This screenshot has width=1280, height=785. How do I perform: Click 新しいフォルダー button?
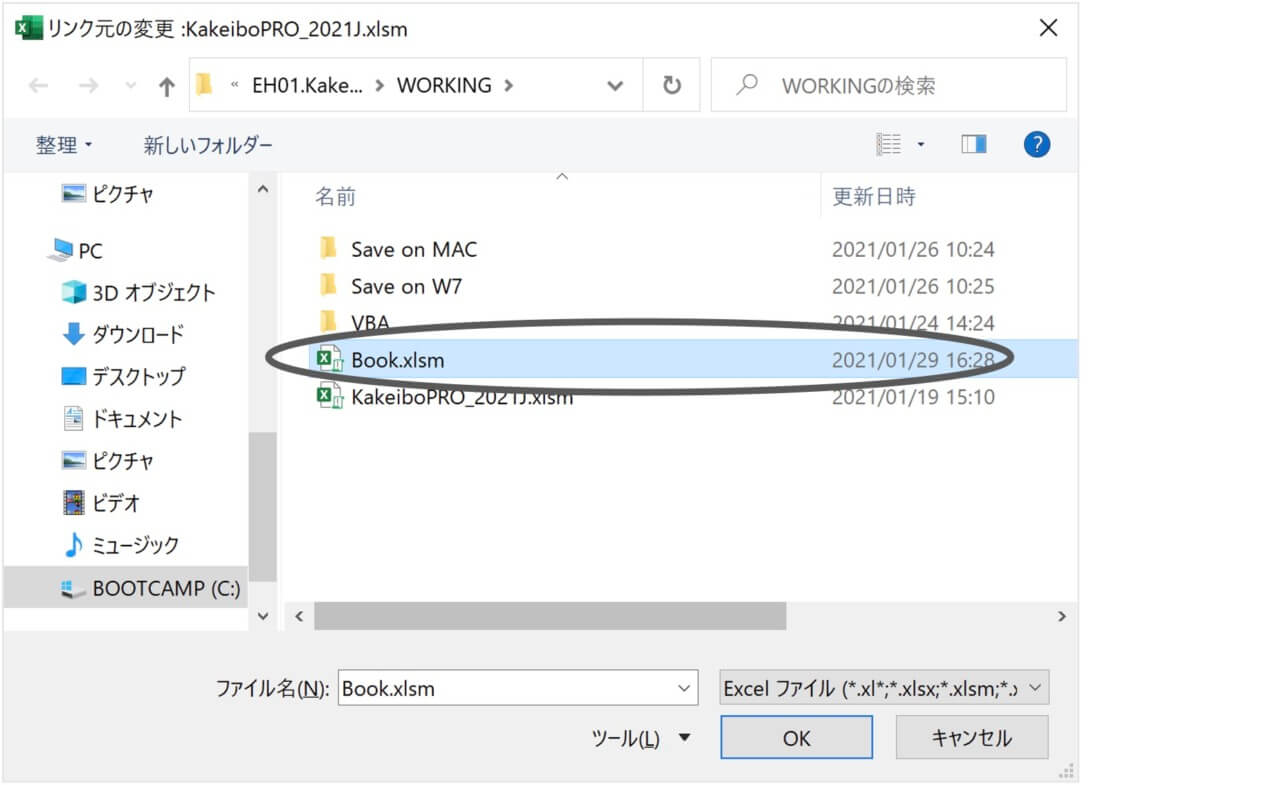(208, 145)
